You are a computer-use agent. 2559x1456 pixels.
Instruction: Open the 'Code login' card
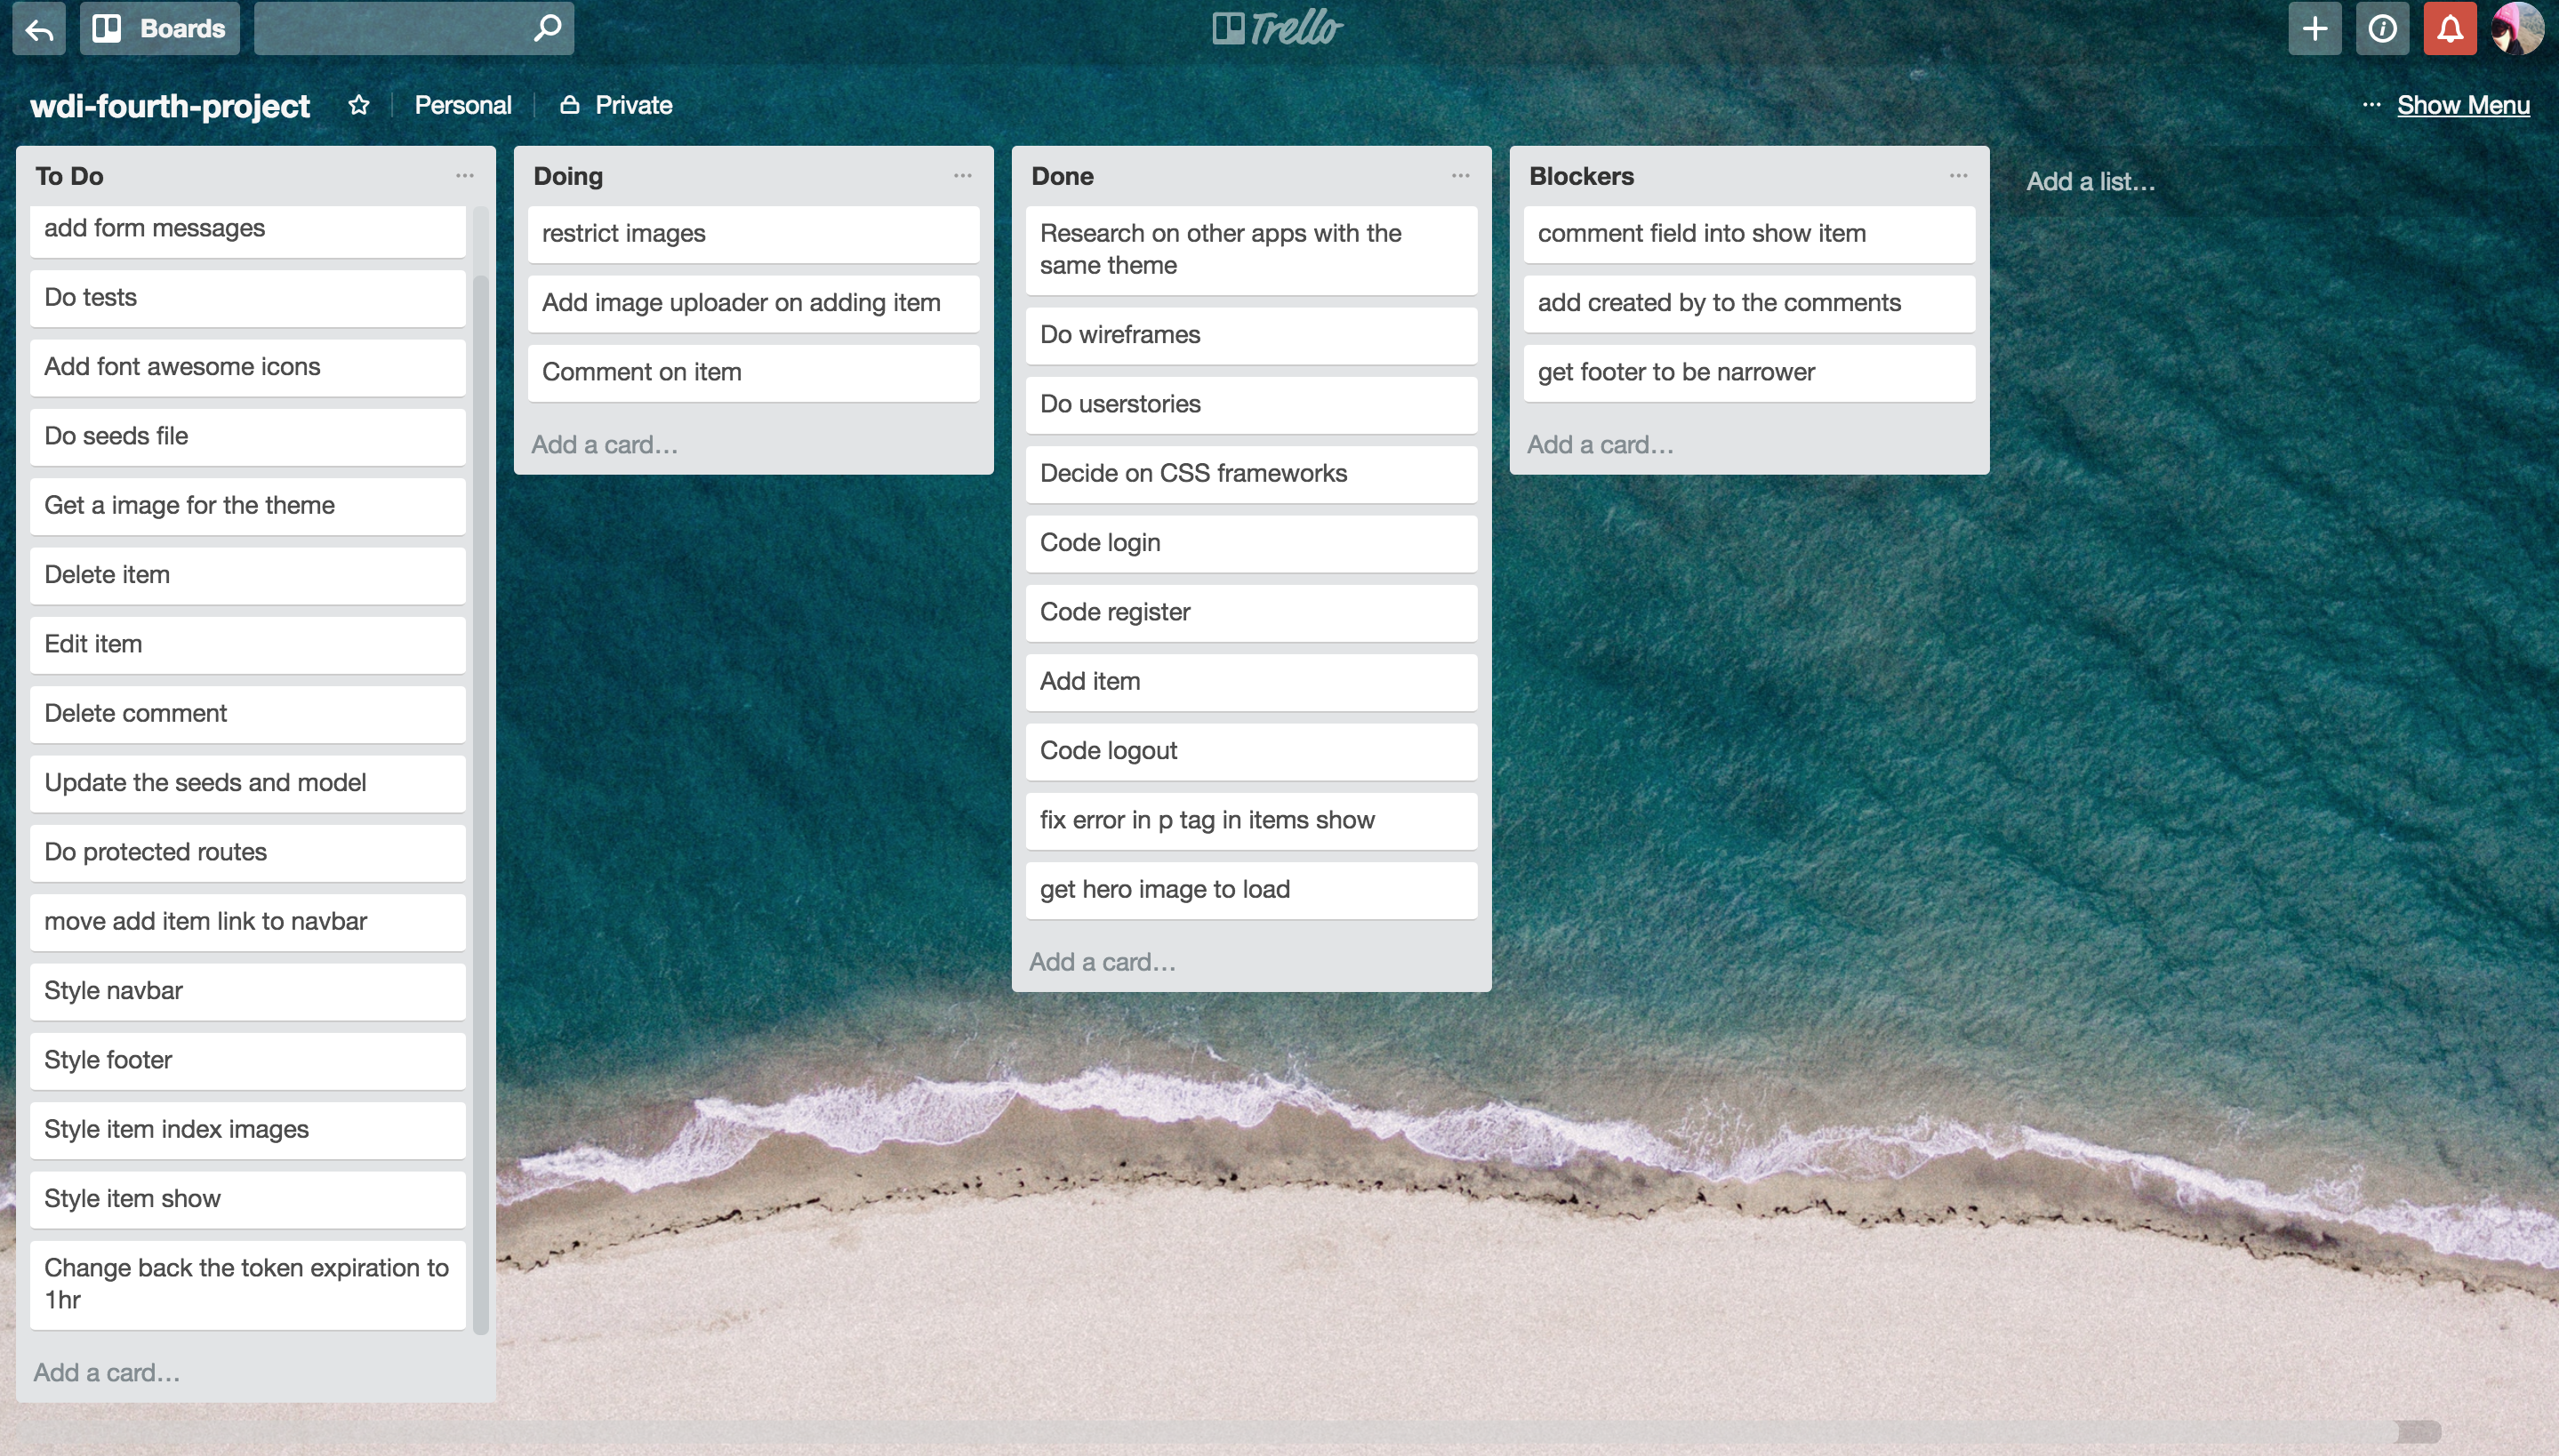pyautogui.click(x=1250, y=543)
